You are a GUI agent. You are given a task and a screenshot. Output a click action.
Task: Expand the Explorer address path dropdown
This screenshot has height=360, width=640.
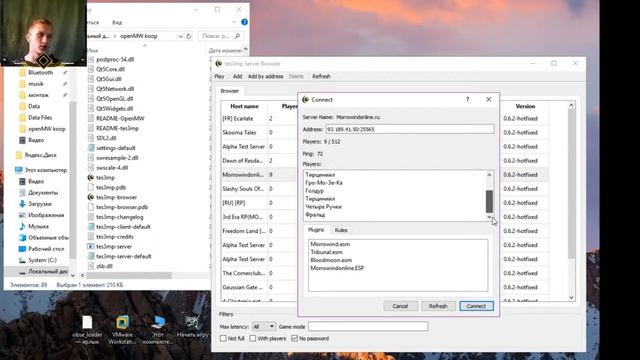tap(180, 36)
